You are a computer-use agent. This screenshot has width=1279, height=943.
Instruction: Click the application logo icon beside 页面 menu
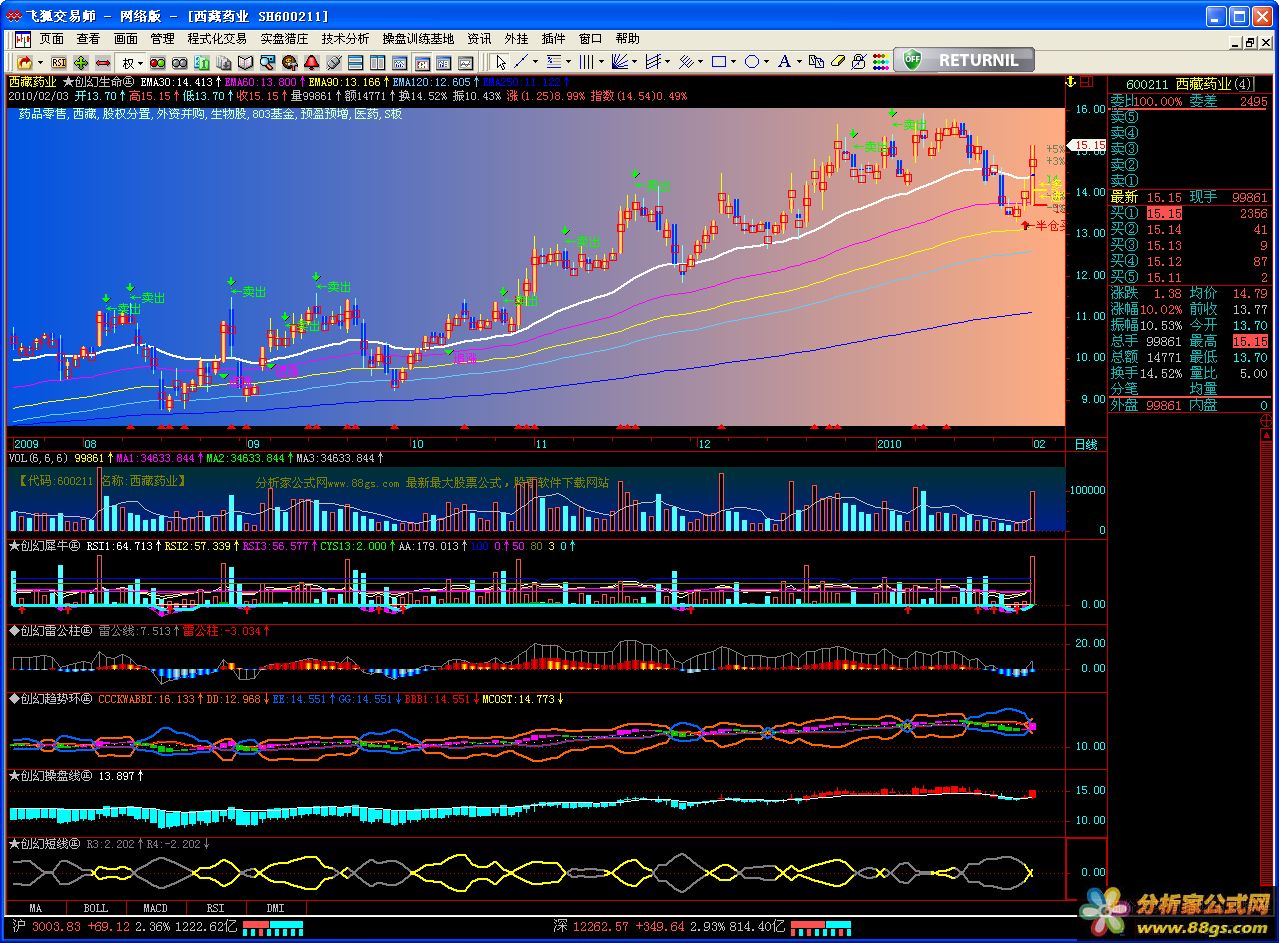point(22,39)
